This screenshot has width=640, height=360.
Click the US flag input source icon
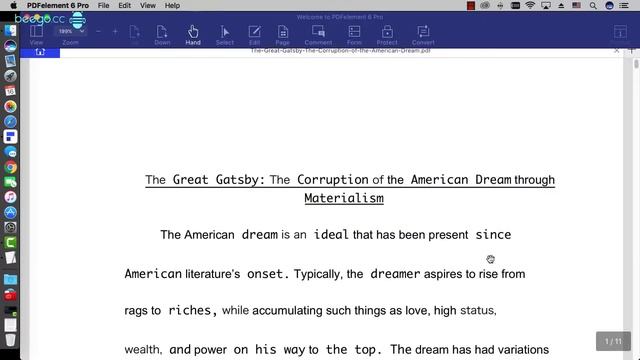pyautogui.click(x=576, y=5)
